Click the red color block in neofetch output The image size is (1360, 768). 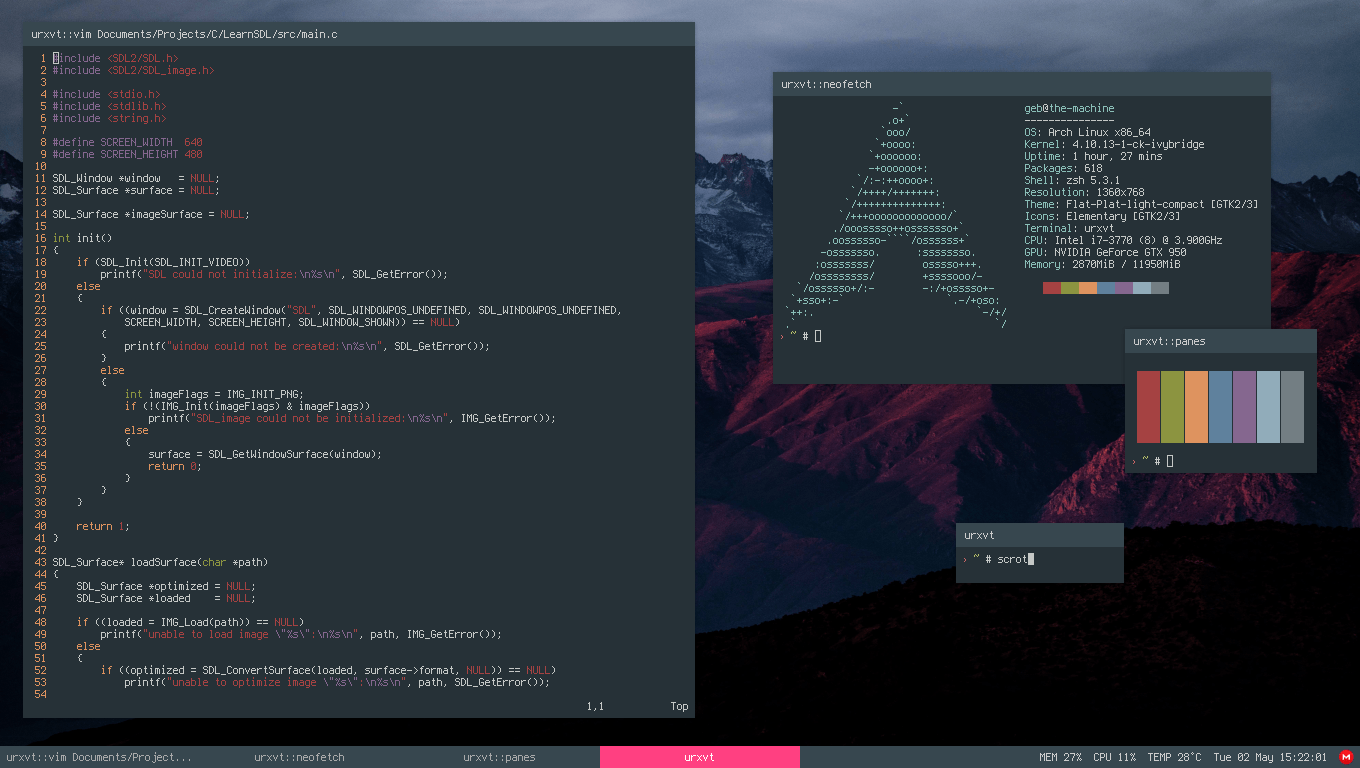click(x=1052, y=288)
